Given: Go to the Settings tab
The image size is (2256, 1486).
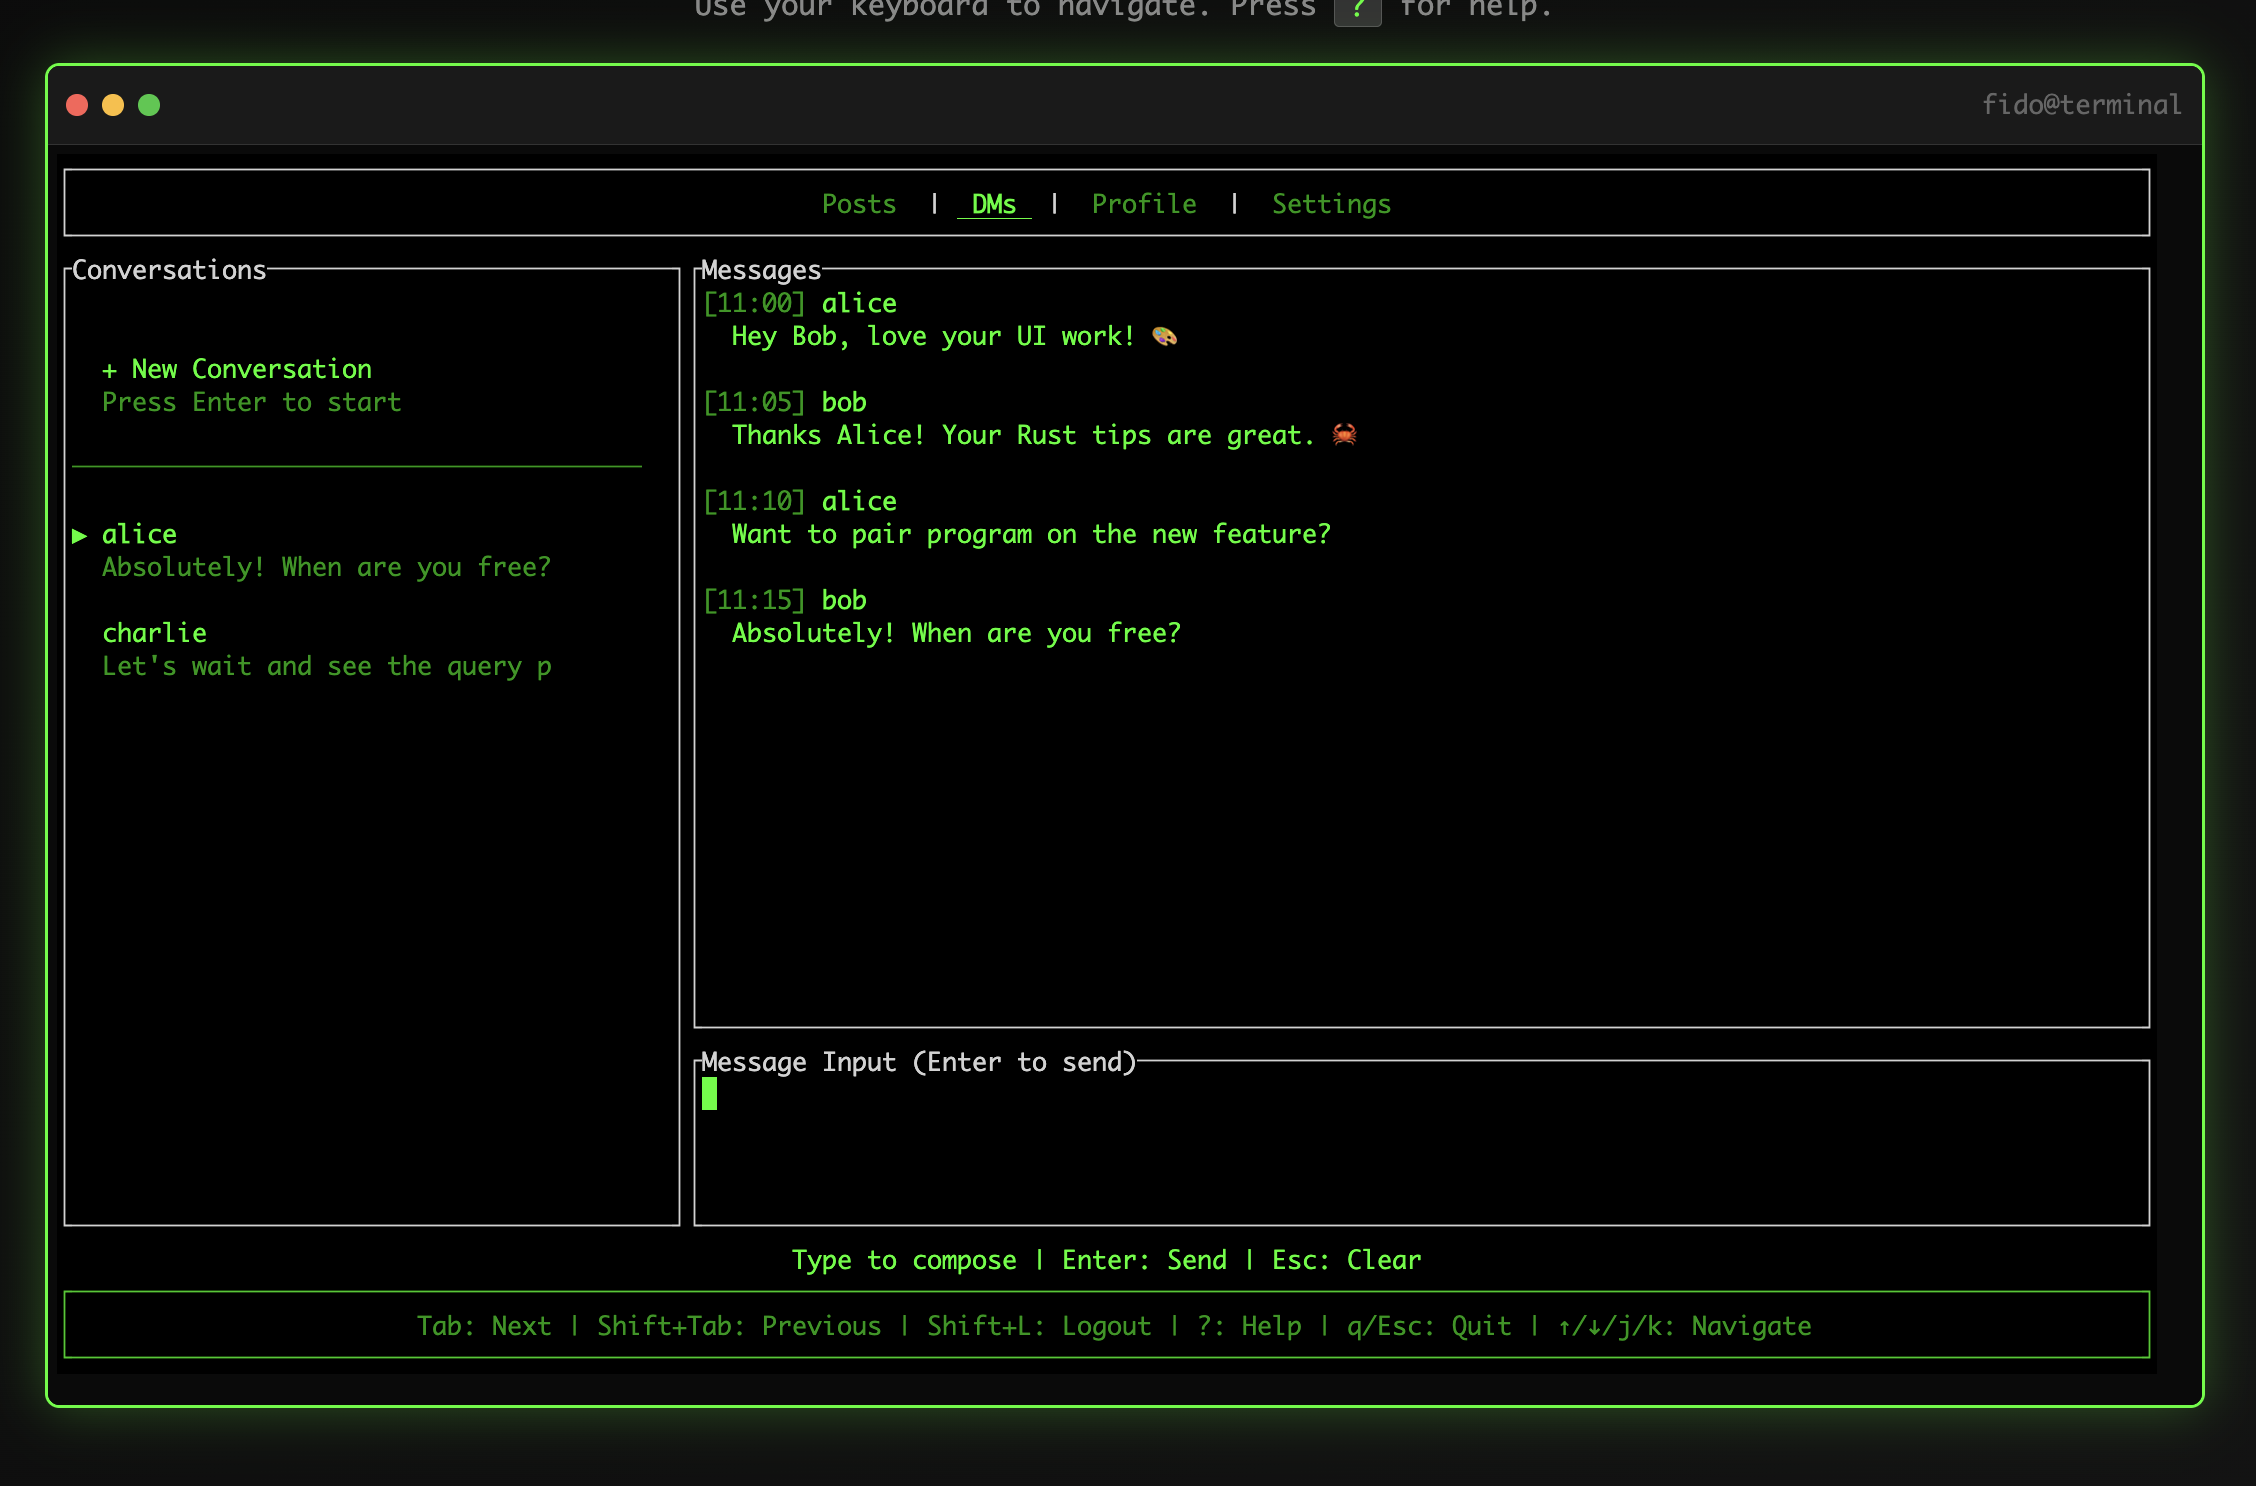Looking at the screenshot, I should 1330,204.
